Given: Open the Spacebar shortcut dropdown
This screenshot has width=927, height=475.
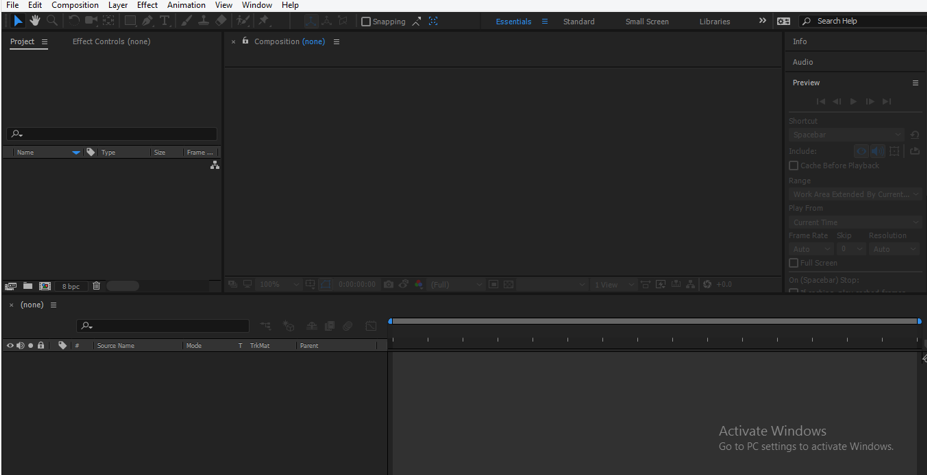Looking at the screenshot, I should click(x=847, y=135).
